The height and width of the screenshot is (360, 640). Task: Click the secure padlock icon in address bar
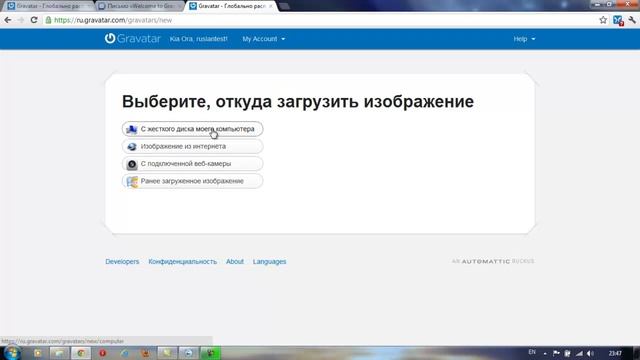point(48,20)
